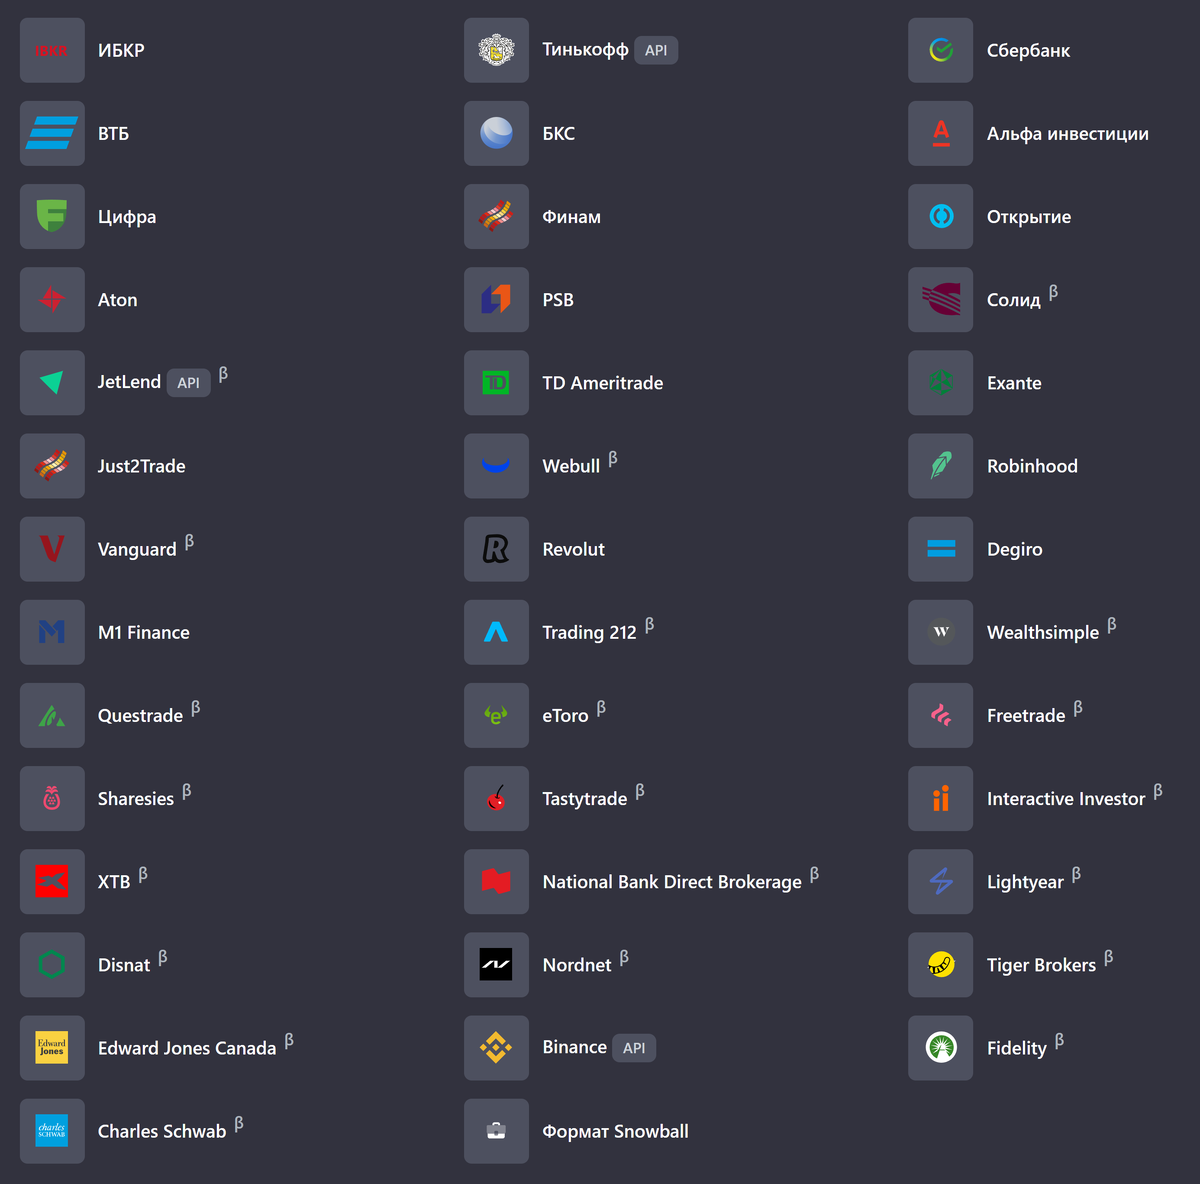Choose the National Bank red flag icon
This screenshot has width=1200, height=1184.
click(496, 880)
